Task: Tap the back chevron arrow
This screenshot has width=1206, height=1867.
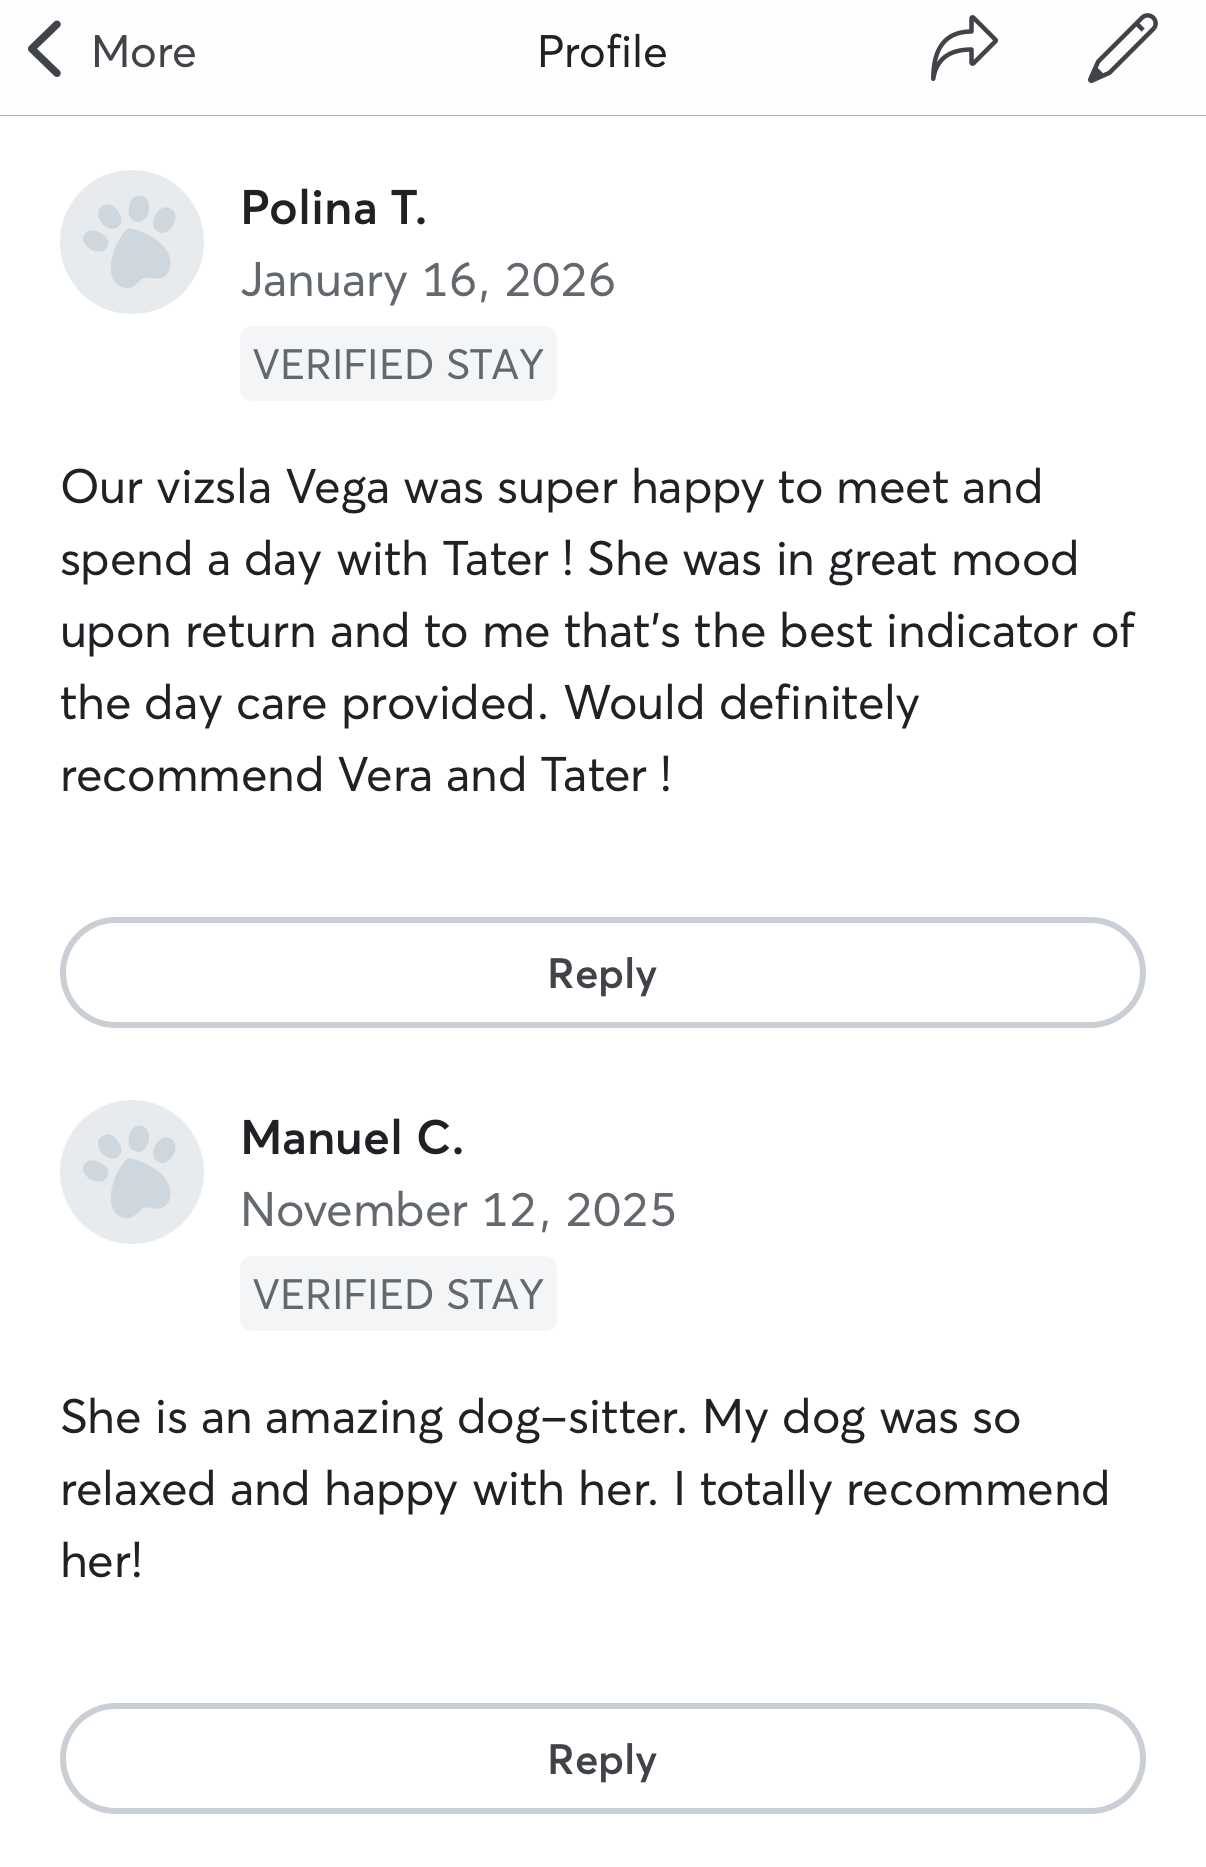Action: [45, 52]
